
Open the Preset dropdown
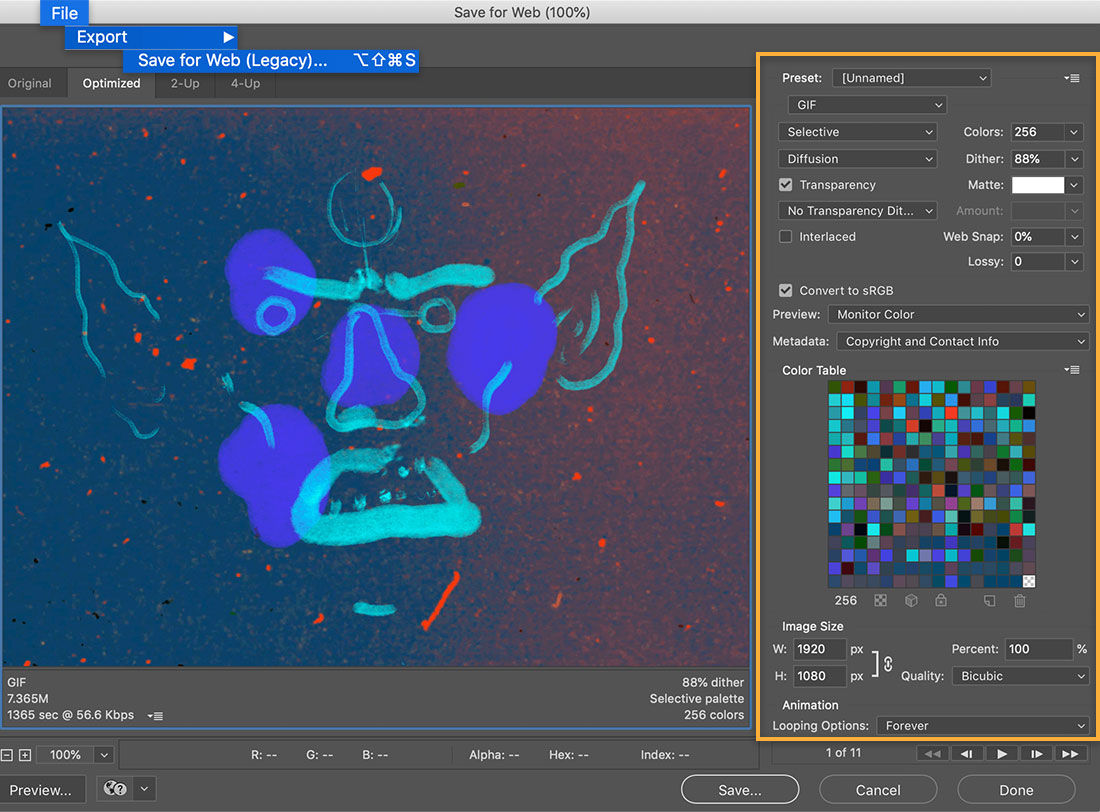(911, 78)
